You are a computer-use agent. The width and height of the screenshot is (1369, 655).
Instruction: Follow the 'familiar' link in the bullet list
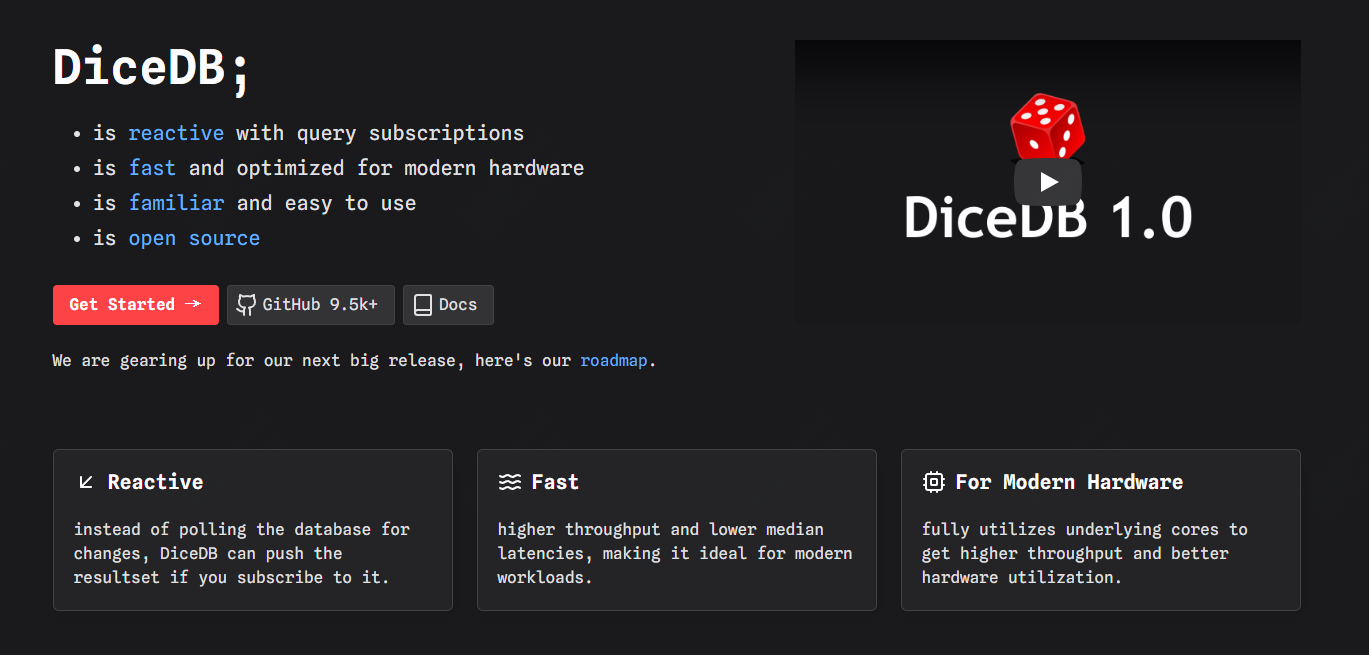(176, 203)
